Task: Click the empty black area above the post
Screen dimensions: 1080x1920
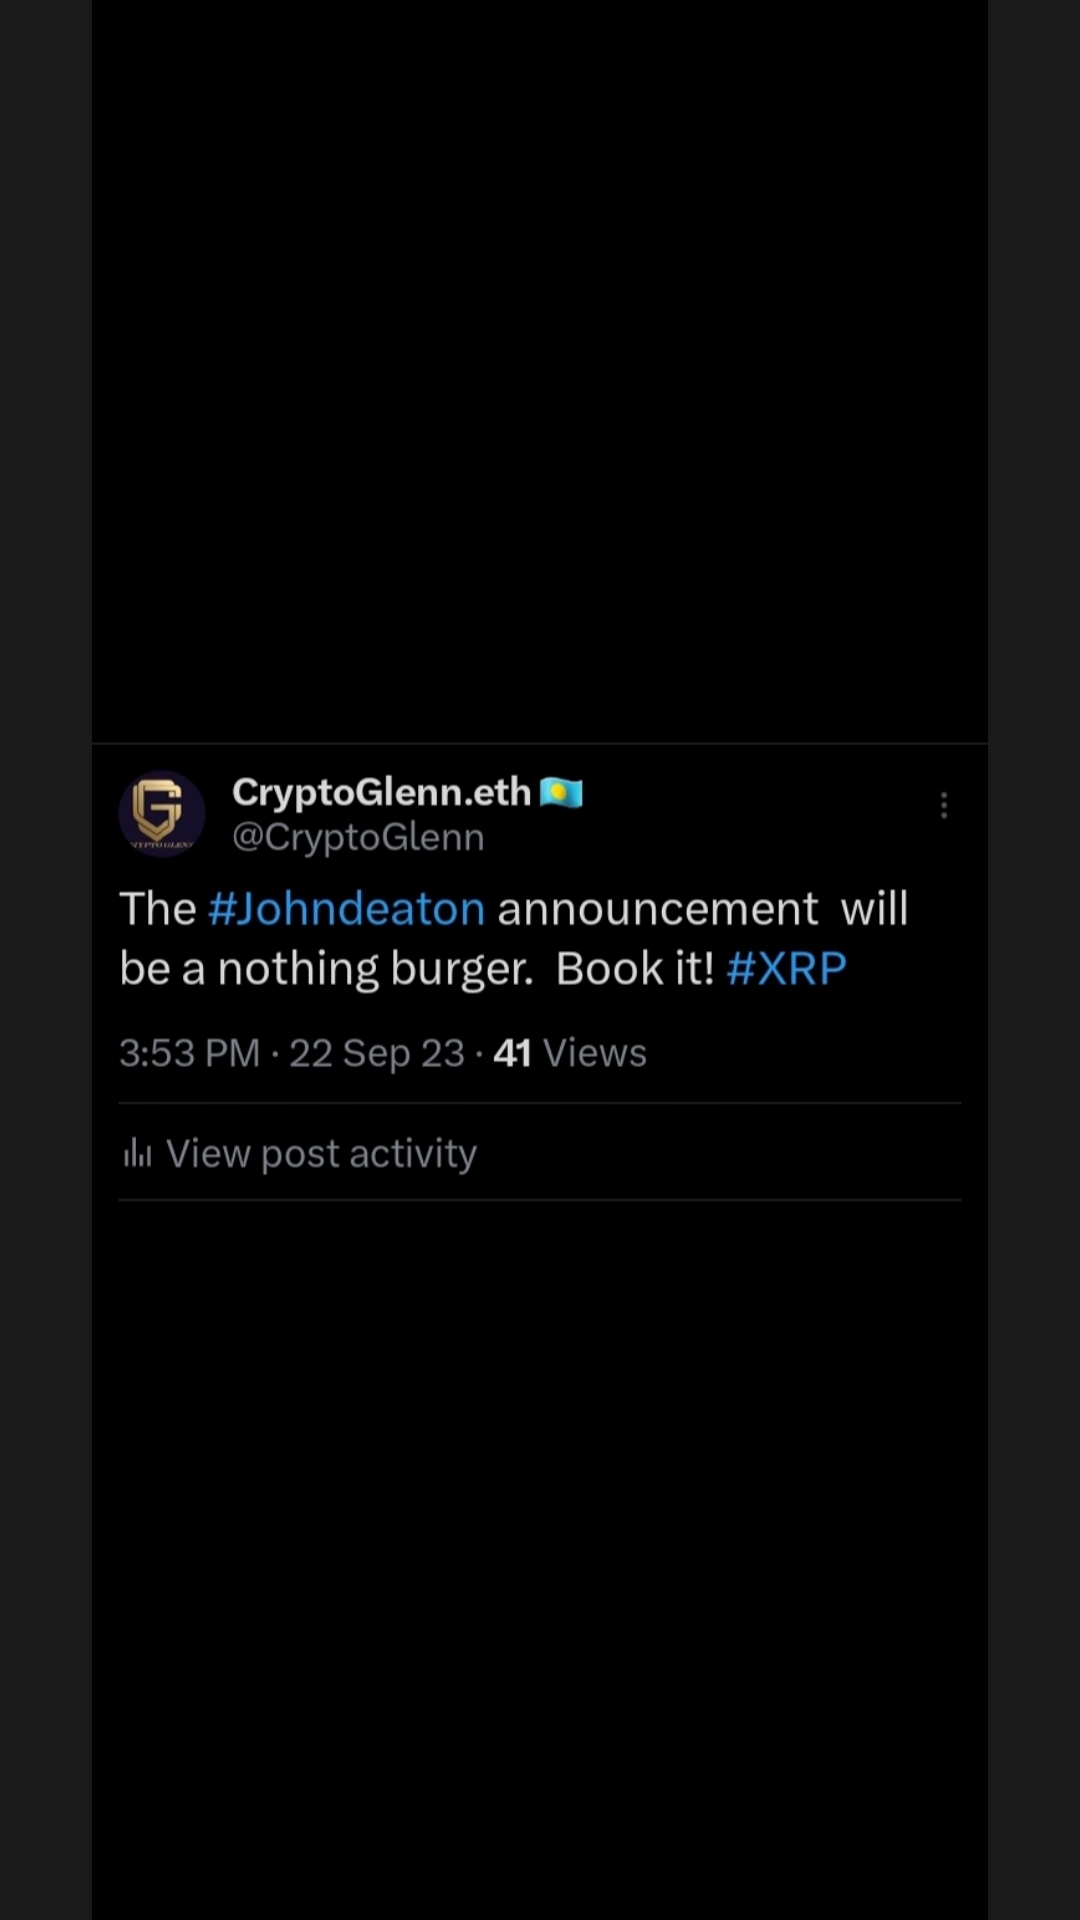Action: point(540,370)
